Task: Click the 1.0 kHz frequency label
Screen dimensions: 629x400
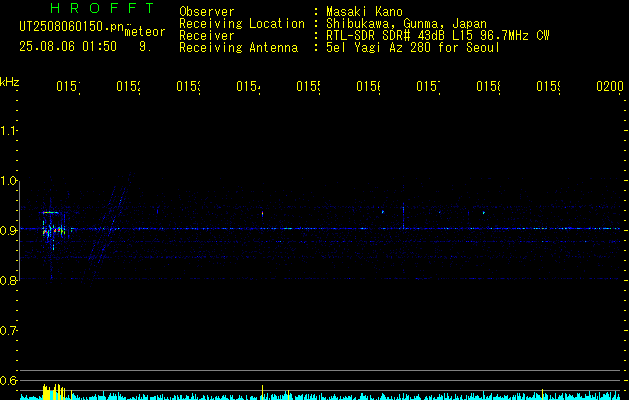Action: click(8, 181)
